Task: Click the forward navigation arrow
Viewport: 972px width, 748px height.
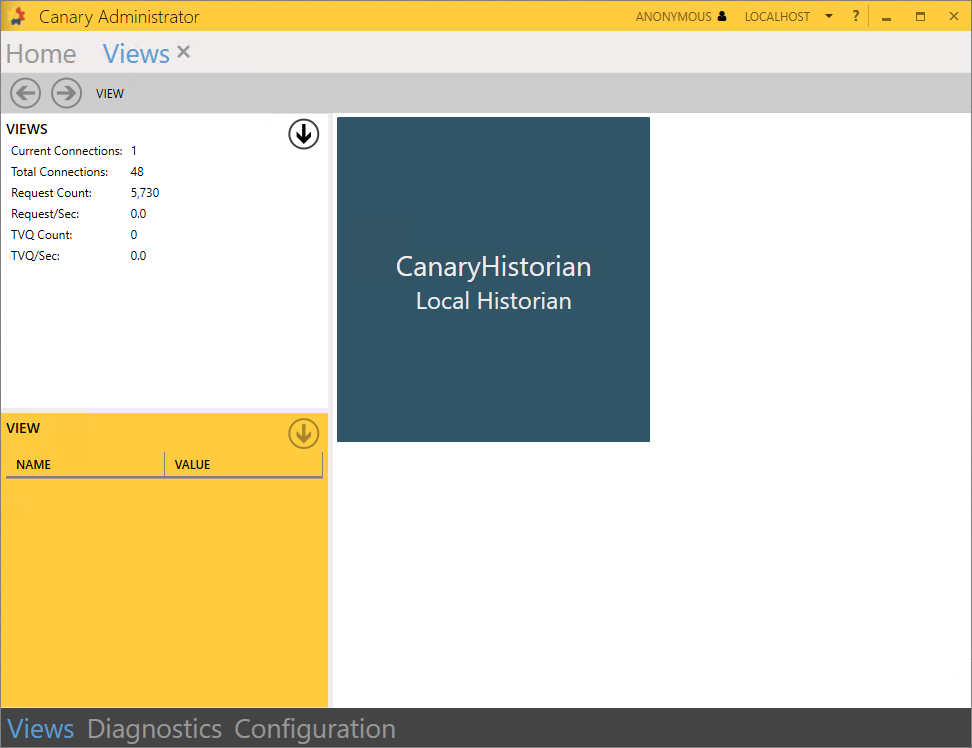Action: coord(66,93)
